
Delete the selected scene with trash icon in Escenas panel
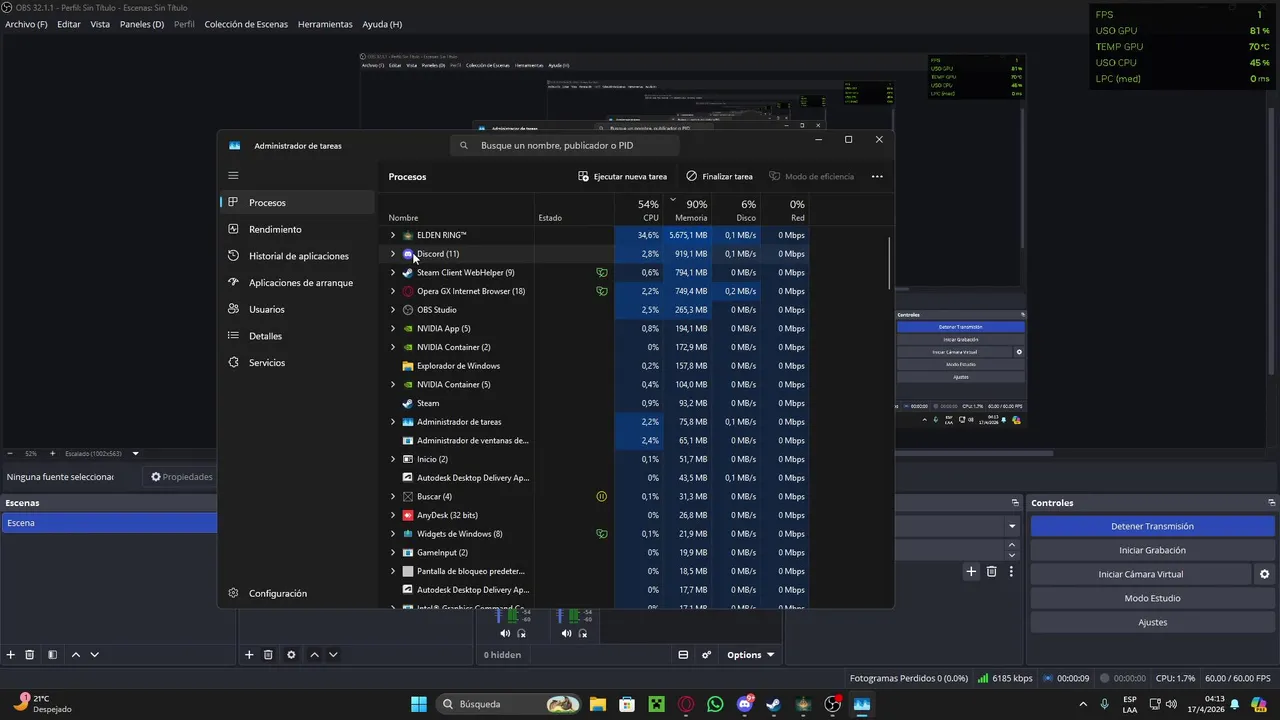pos(30,655)
